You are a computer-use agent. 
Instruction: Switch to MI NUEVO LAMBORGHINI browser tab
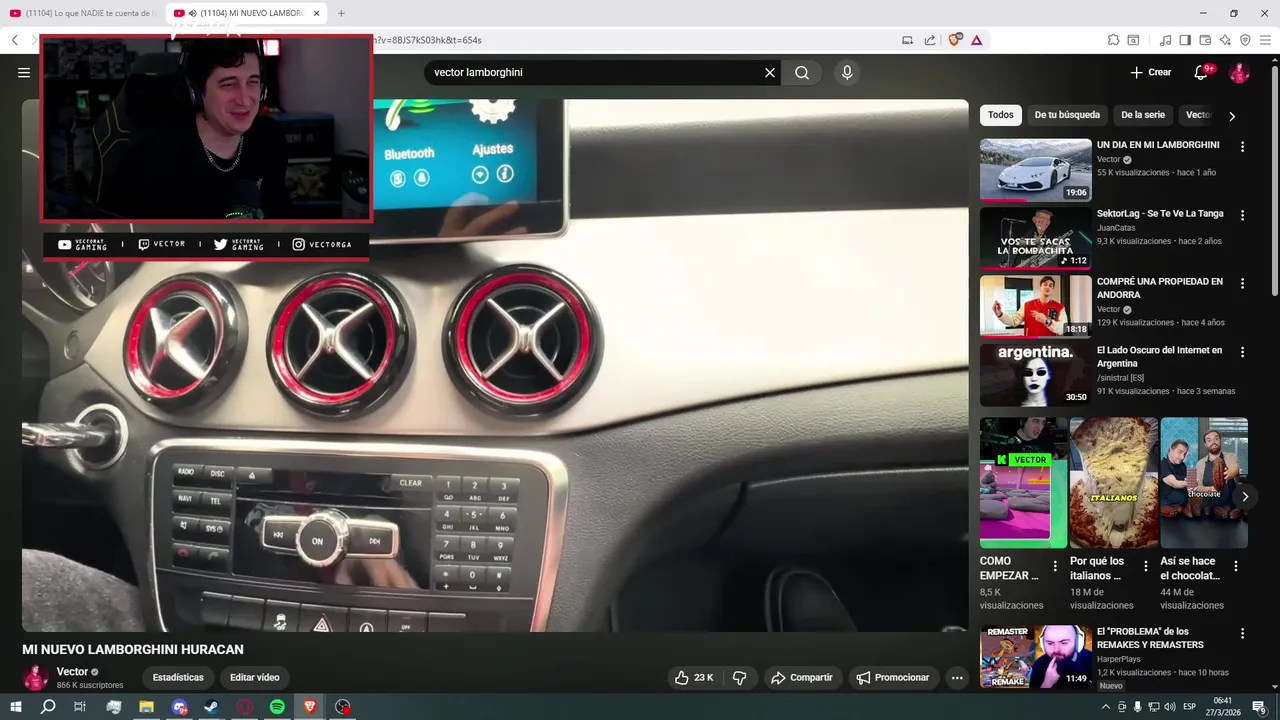pyautogui.click(x=246, y=13)
